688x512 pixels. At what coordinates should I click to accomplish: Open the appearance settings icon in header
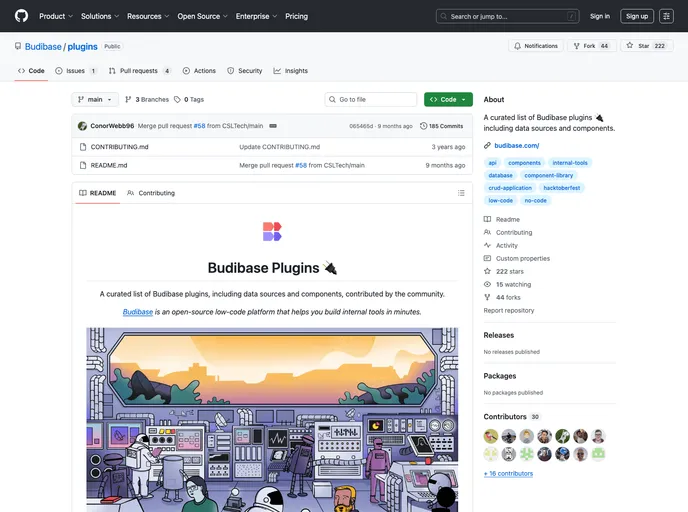pyautogui.click(x=666, y=16)
